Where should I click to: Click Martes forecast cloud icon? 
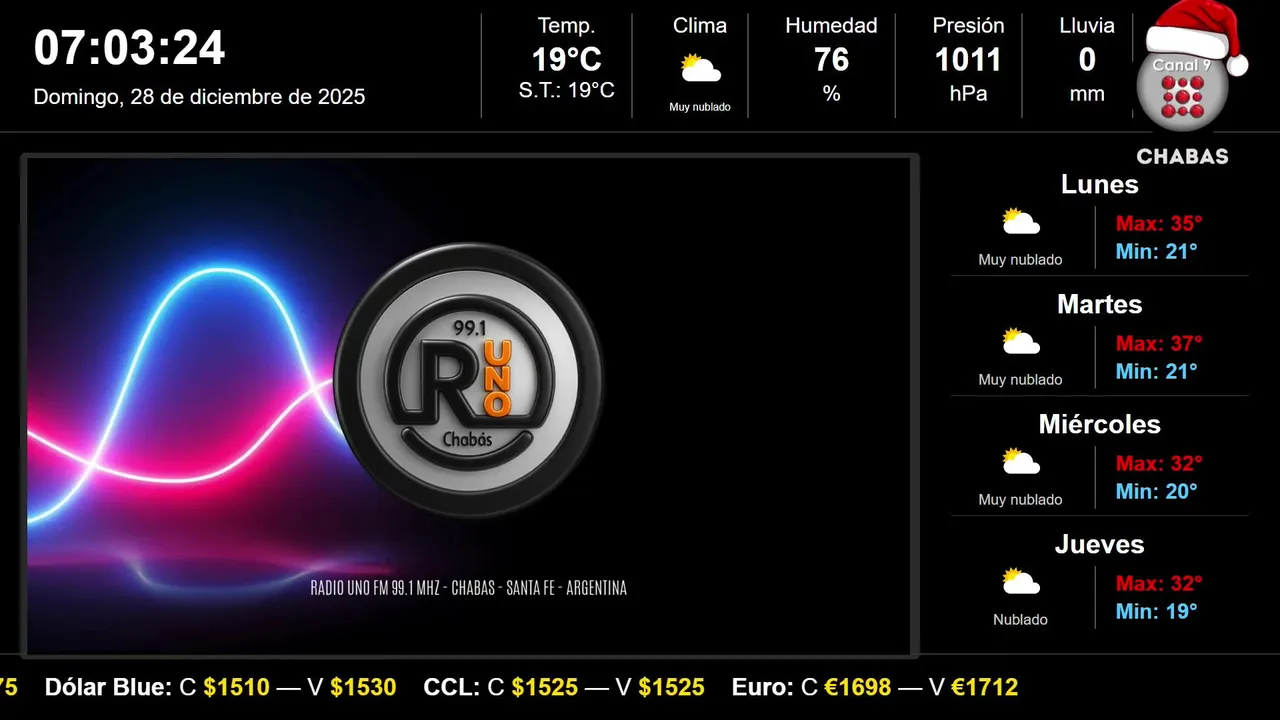1021,342
